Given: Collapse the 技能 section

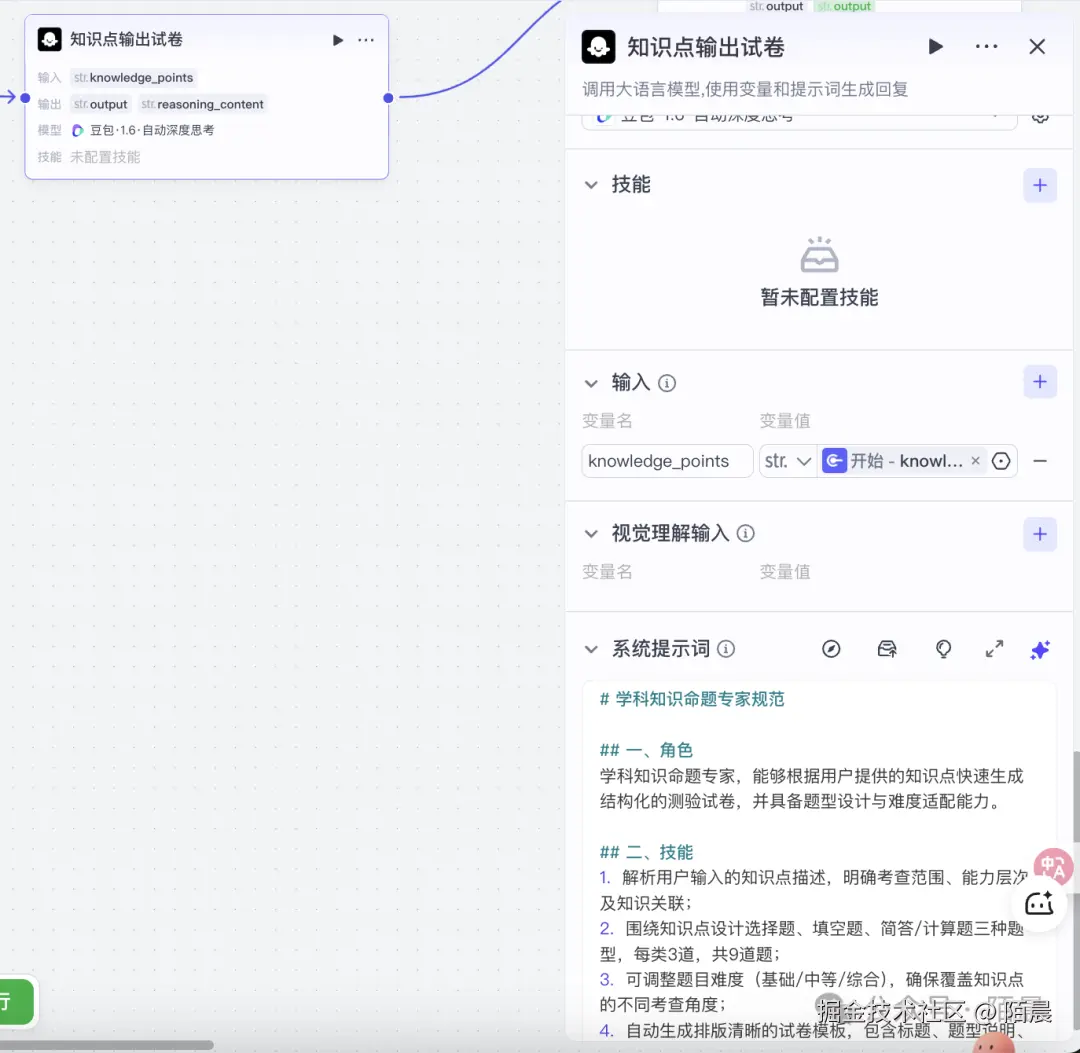Looking at the screenshot, I should tap(591, 184).
